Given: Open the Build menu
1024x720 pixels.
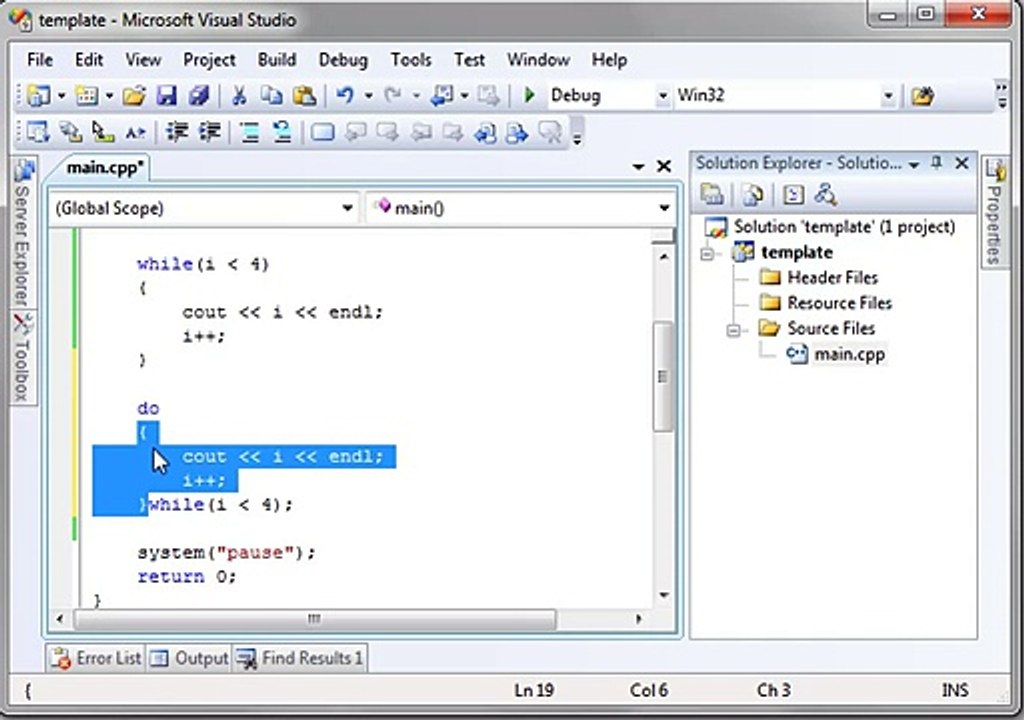Looking at the screenshot, I should (277, 59).
